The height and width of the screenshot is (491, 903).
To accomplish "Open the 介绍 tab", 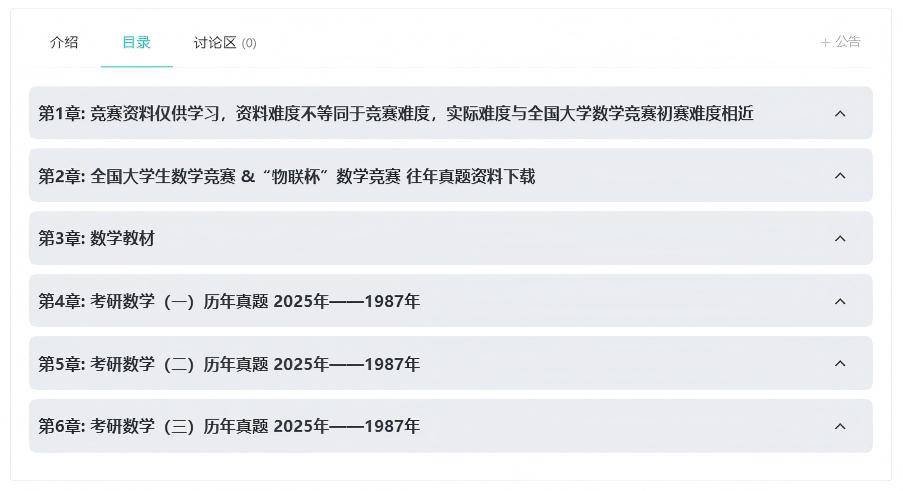I will point(64,42).
